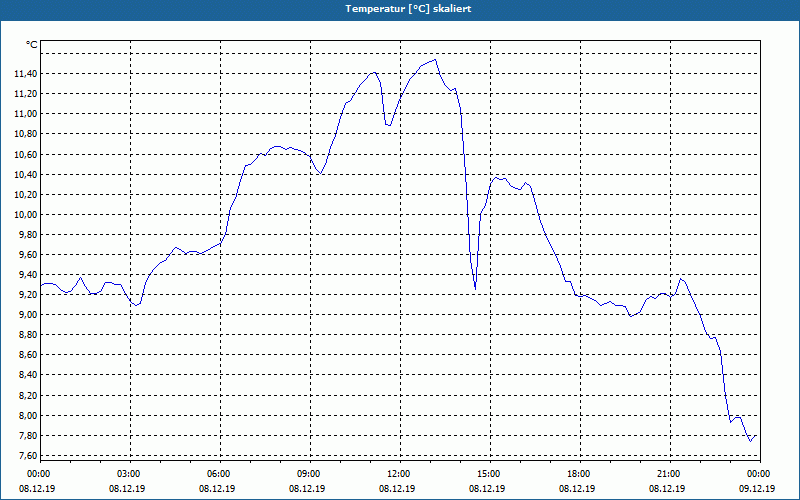Select the 10,40 axis label
The height and width of the screenshot is (500, 800).
click(26, 174)
